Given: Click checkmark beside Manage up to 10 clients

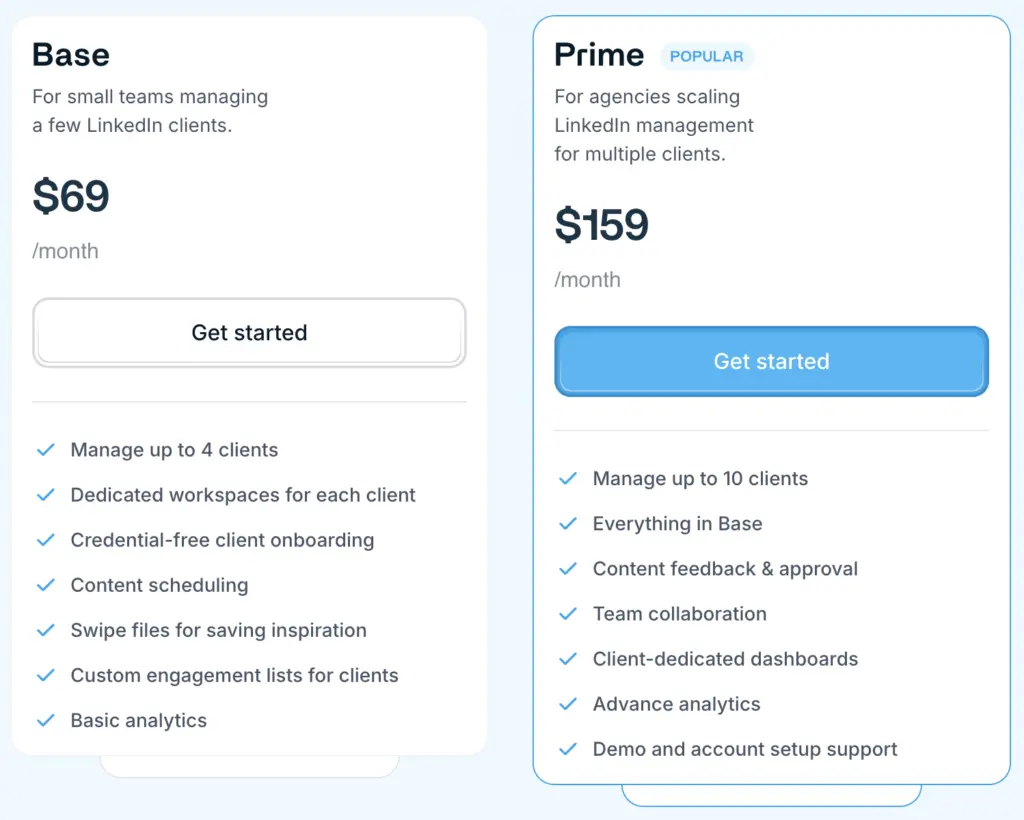Looking at the screenshot, I should tap(568, 479).
